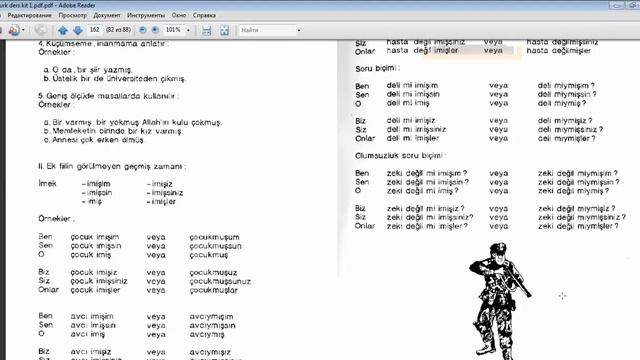
Task: Click the Найти search field
Action: (267, 30)
